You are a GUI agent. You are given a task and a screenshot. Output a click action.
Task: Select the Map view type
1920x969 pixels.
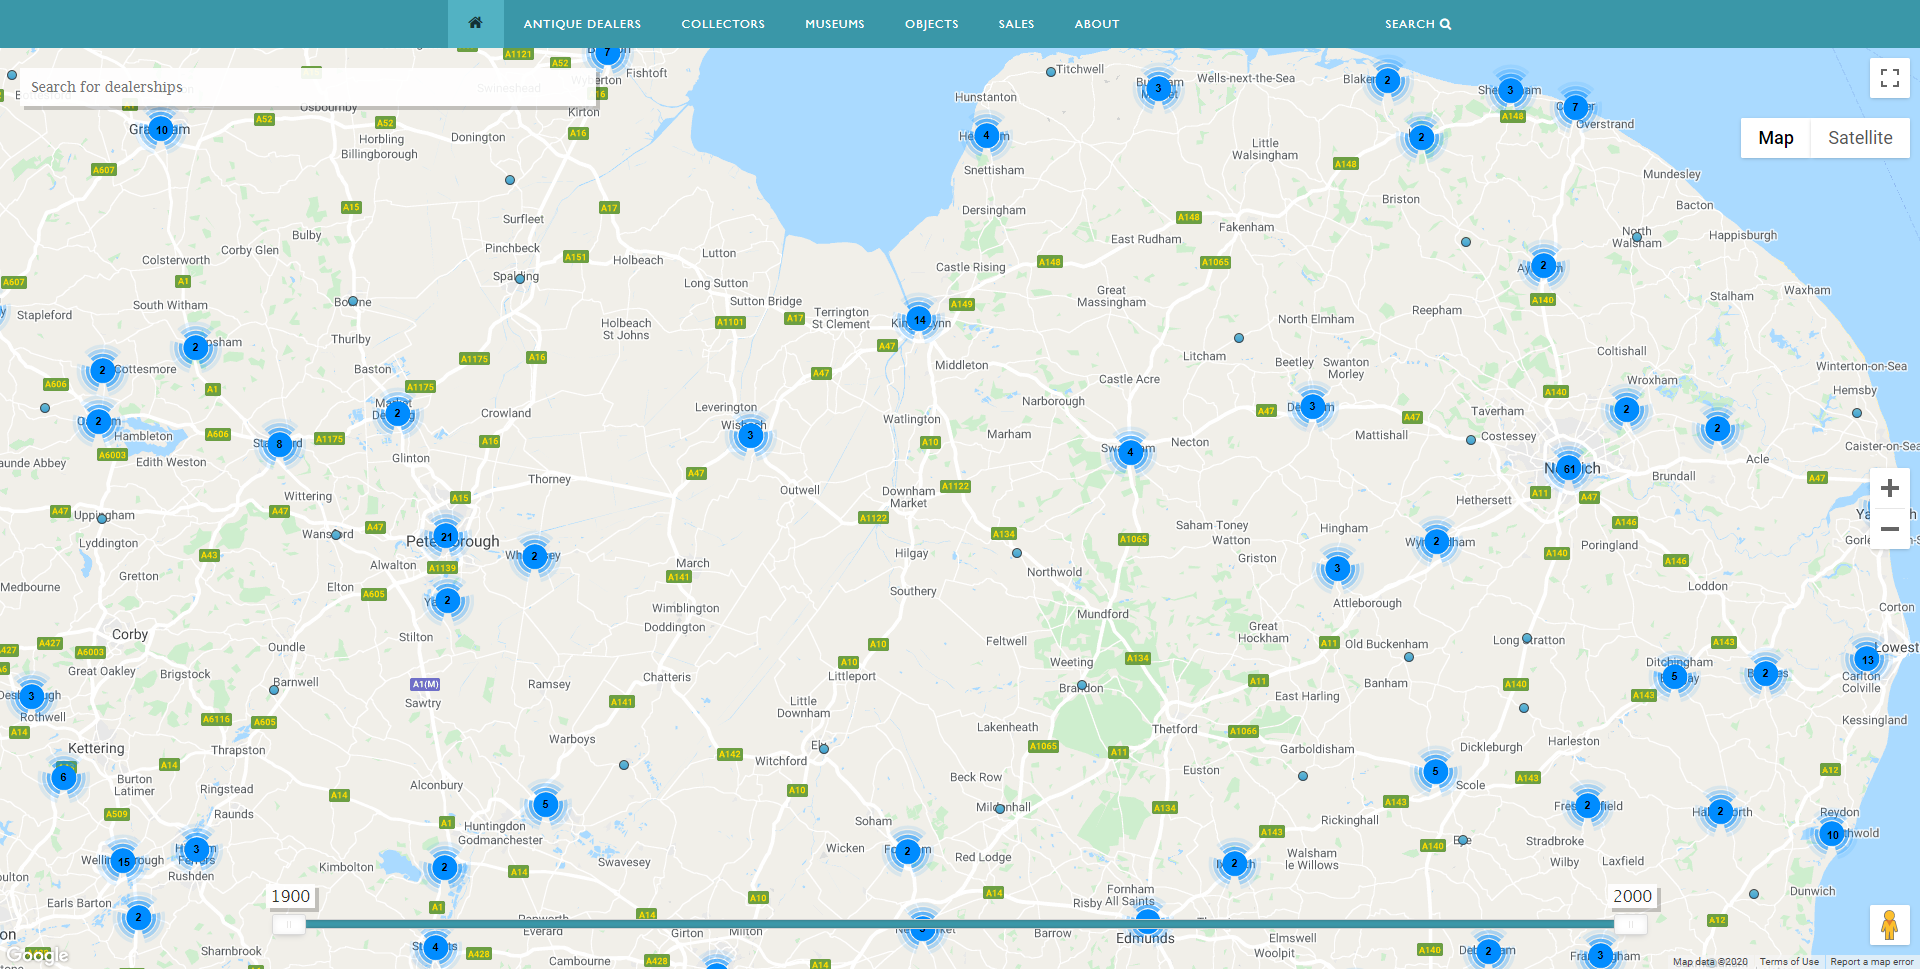tap(1775, 138)
